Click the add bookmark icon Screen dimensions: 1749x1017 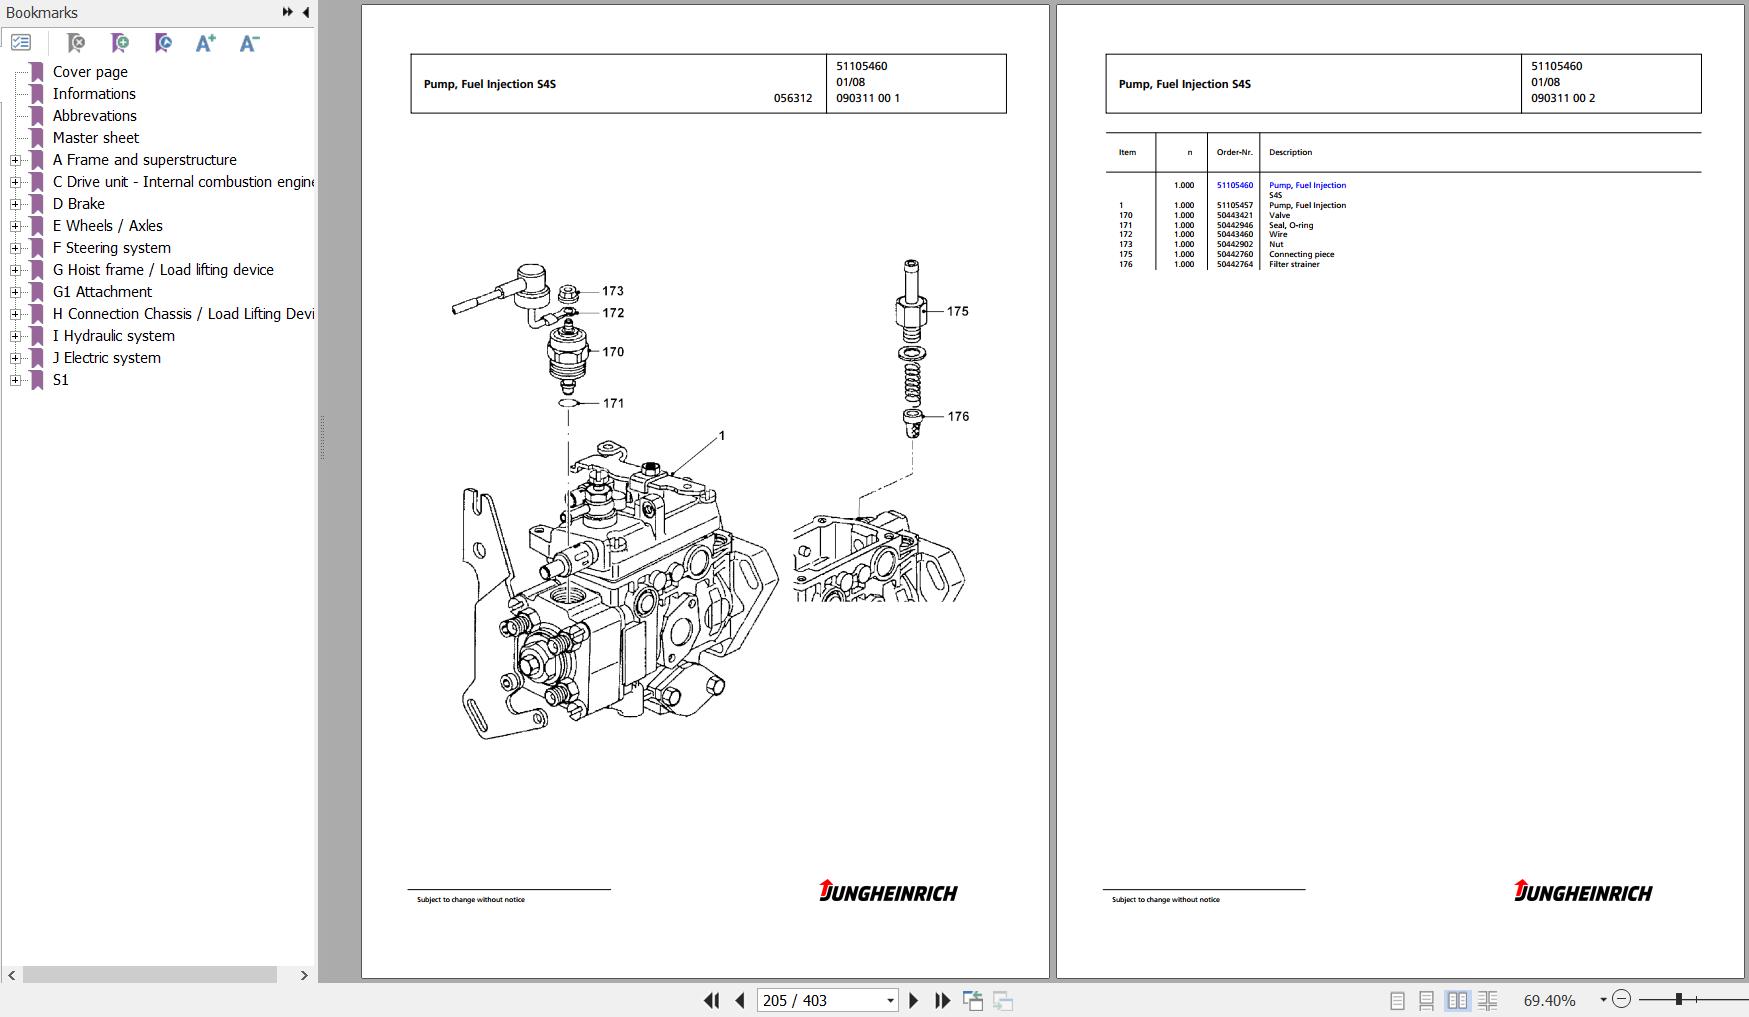[x=120, y=43]
